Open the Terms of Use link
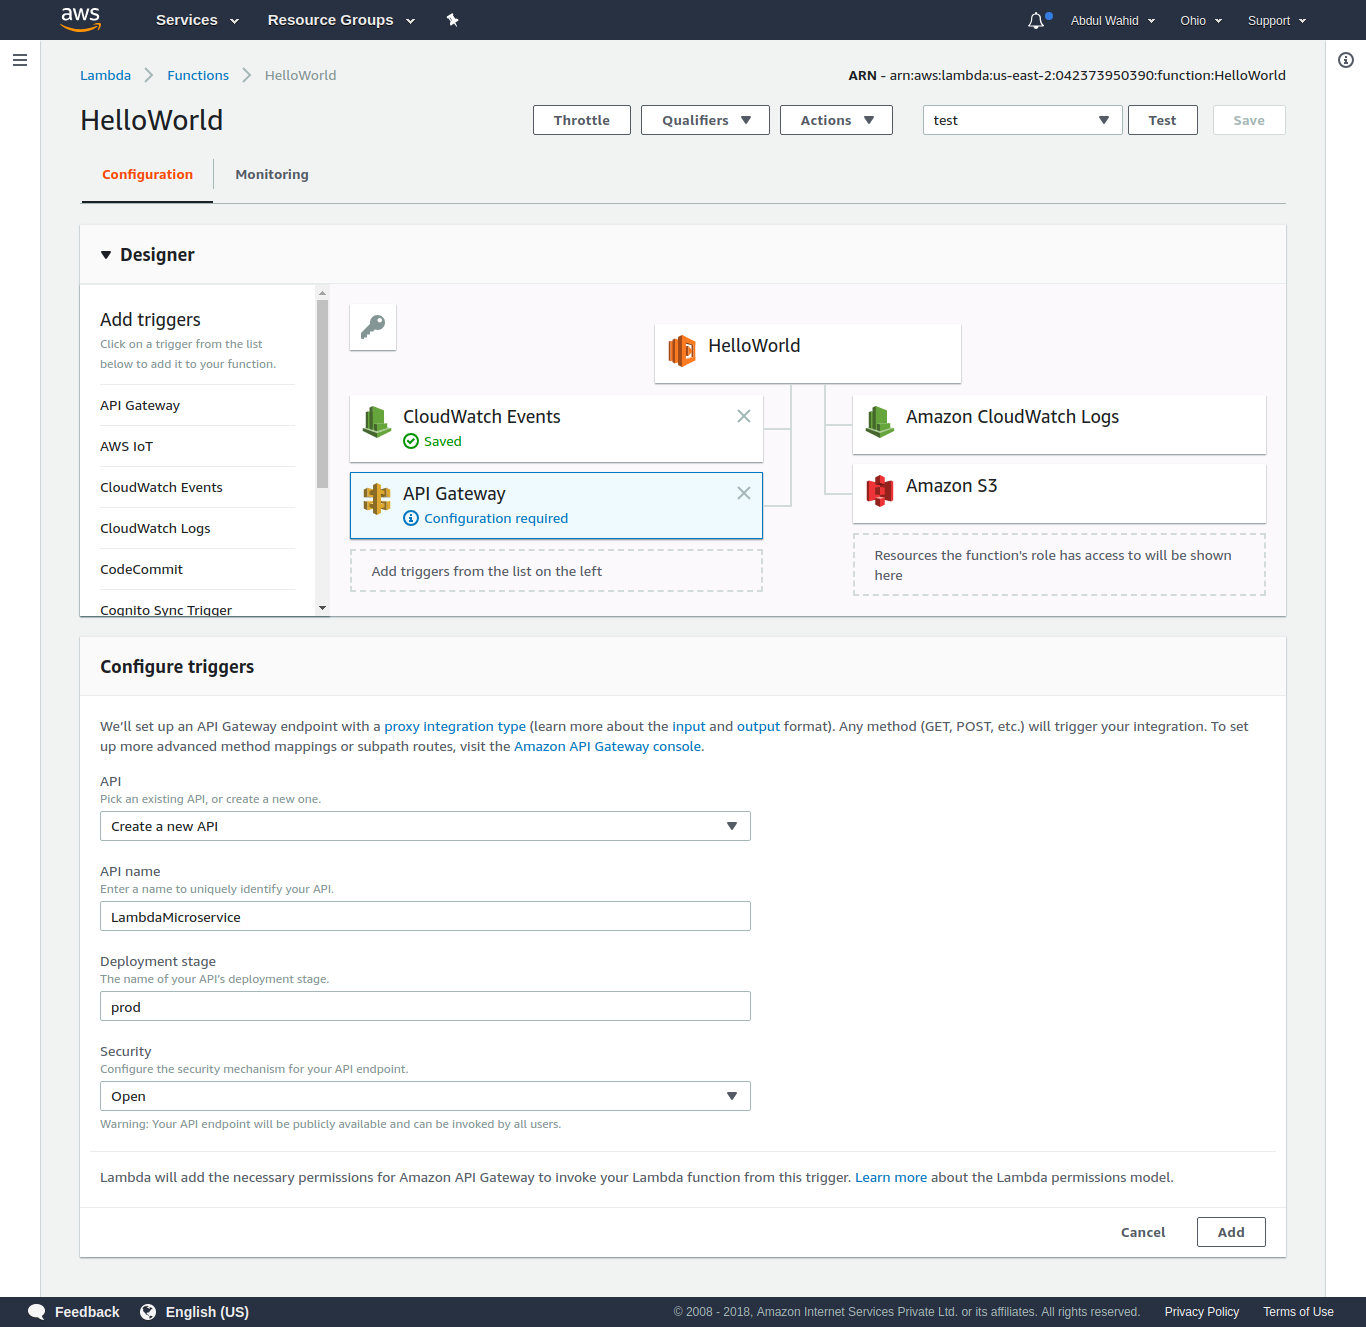 coord(1298,1312)
